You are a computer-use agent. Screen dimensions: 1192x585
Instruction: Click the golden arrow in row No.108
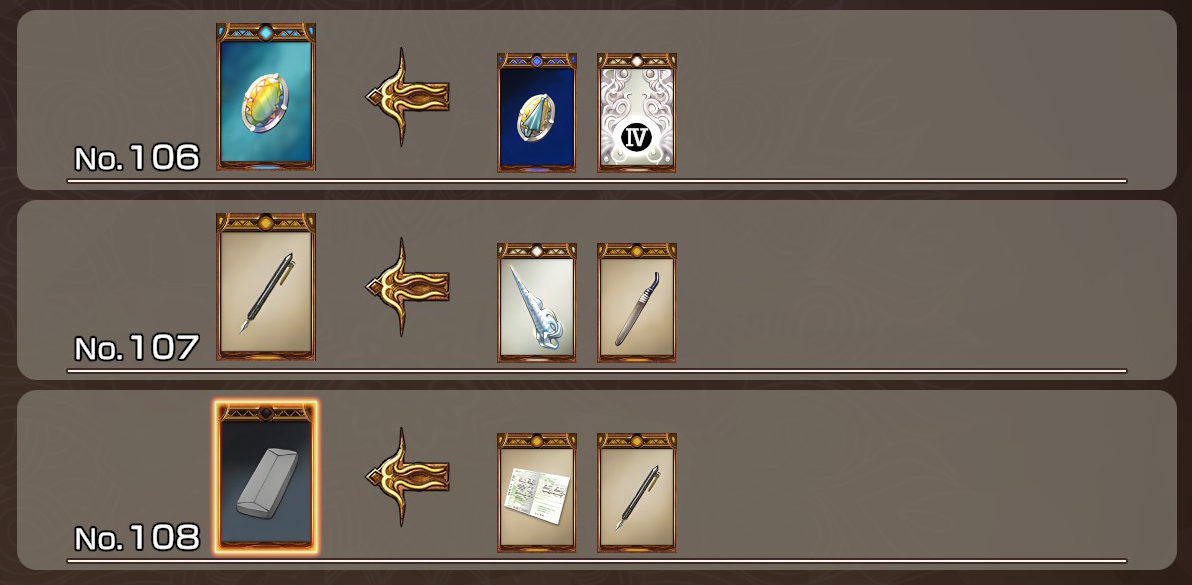[407, 476]
